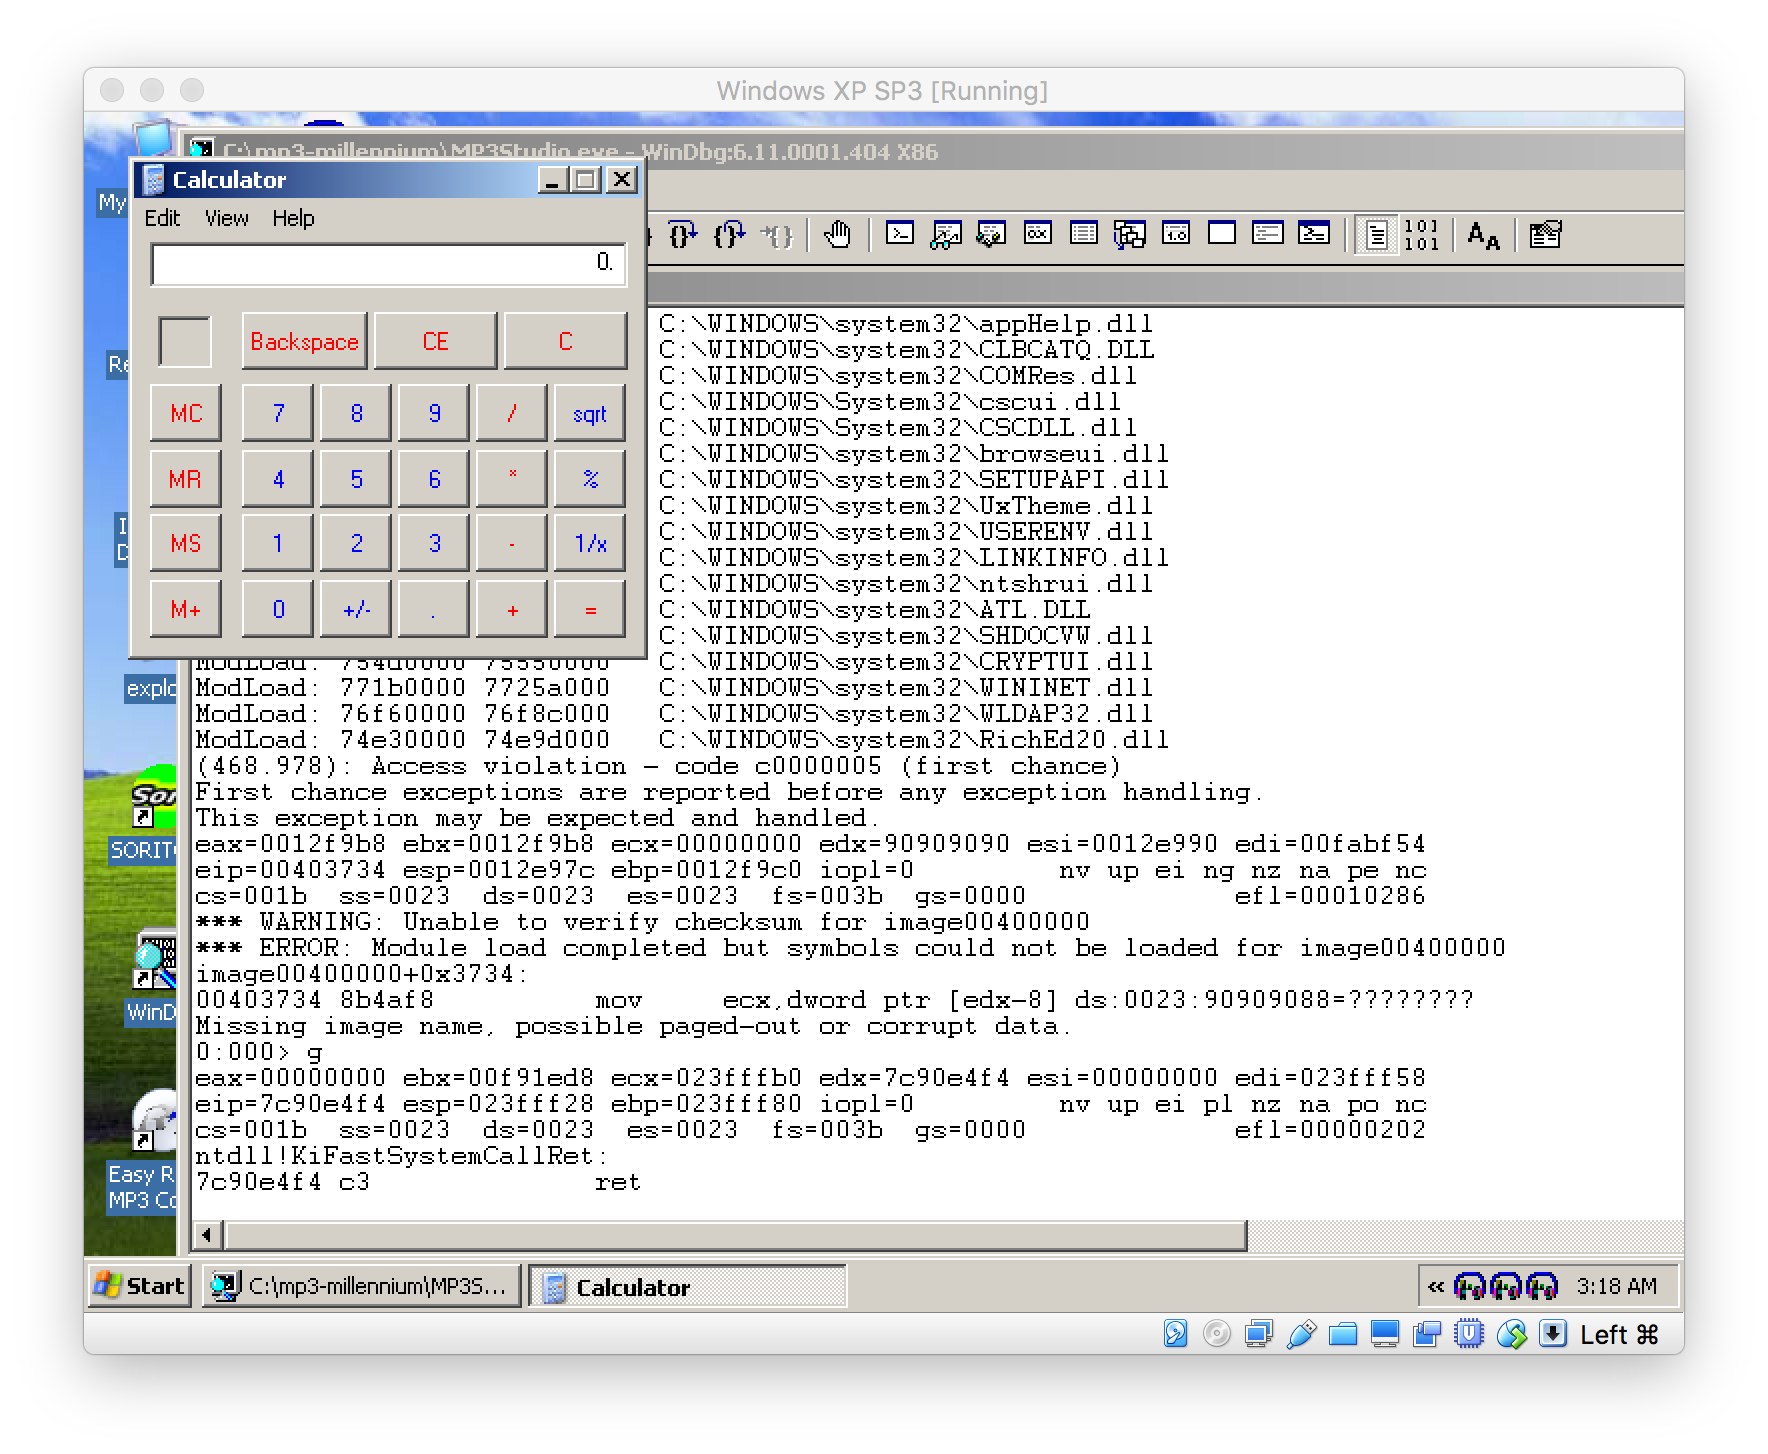Screen dimensions: 1768x1454
Task: Open the Watch window icon with glasses
Action: (946, 234)
